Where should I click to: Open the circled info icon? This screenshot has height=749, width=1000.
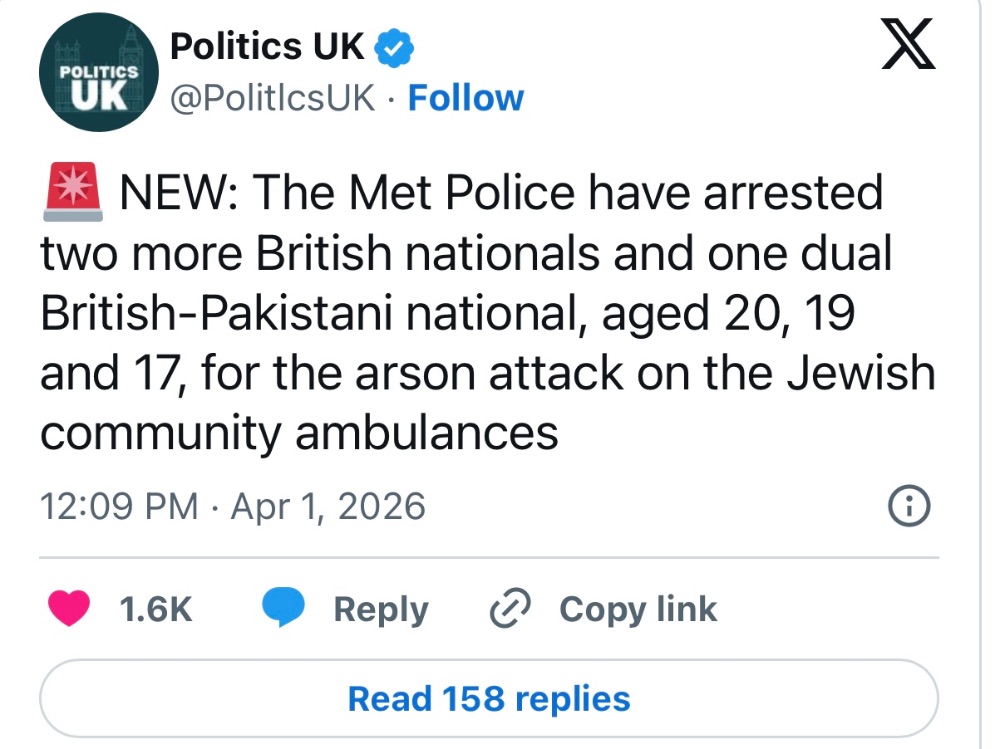point(909,508)
